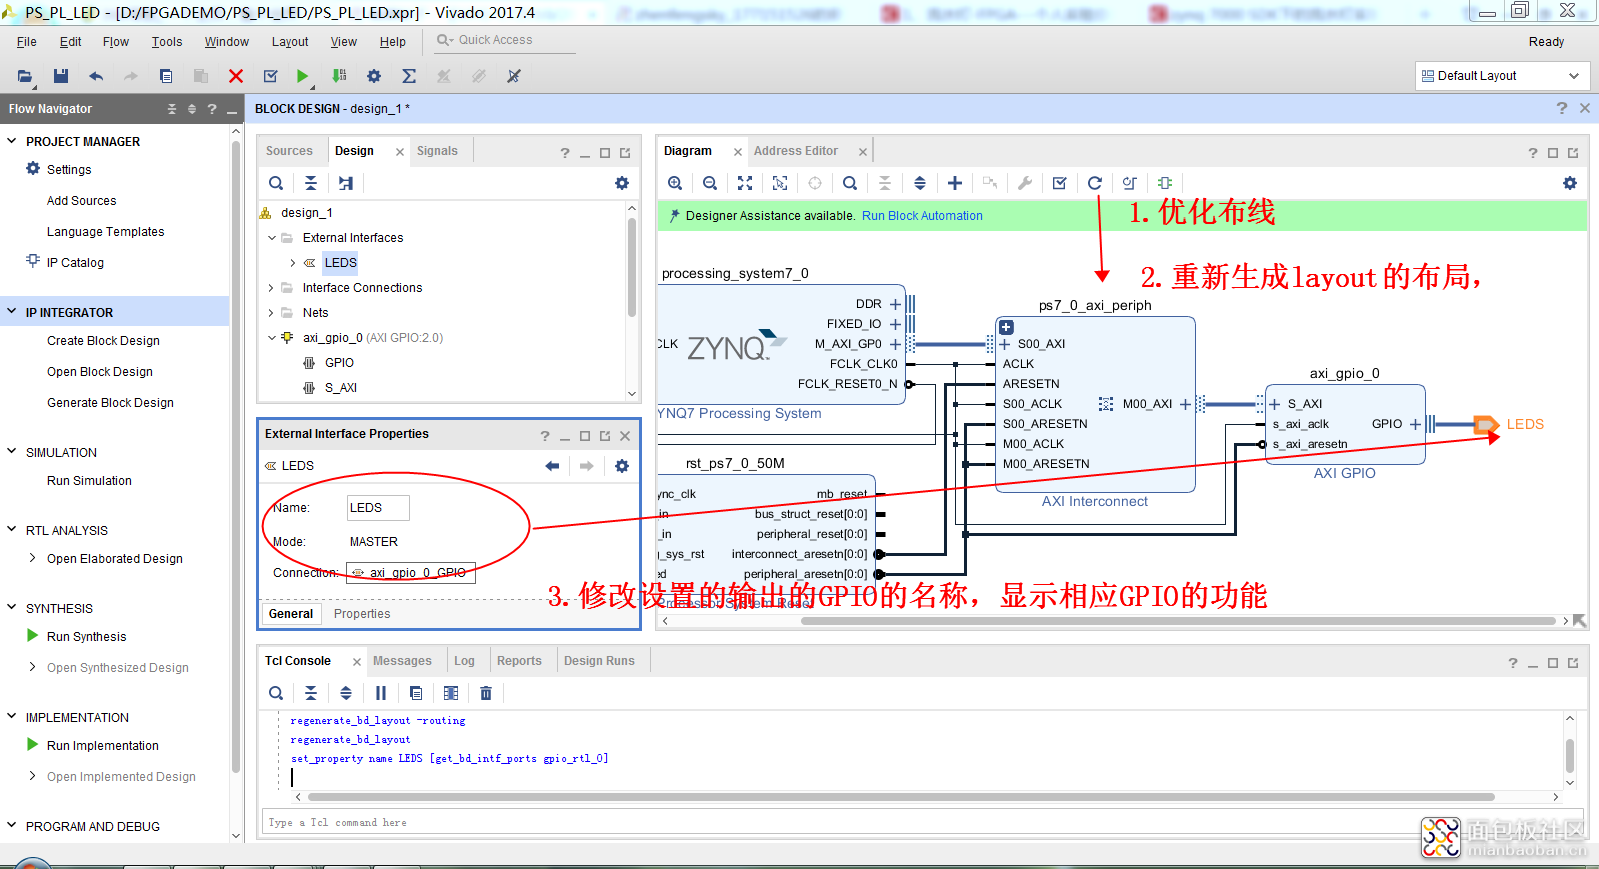Image resolution: width=1599 pixels, height=869 pixels.
Task: Collapse the PROJECT MANAGER section
Action: pyautogui.click(x=12, y=141)
